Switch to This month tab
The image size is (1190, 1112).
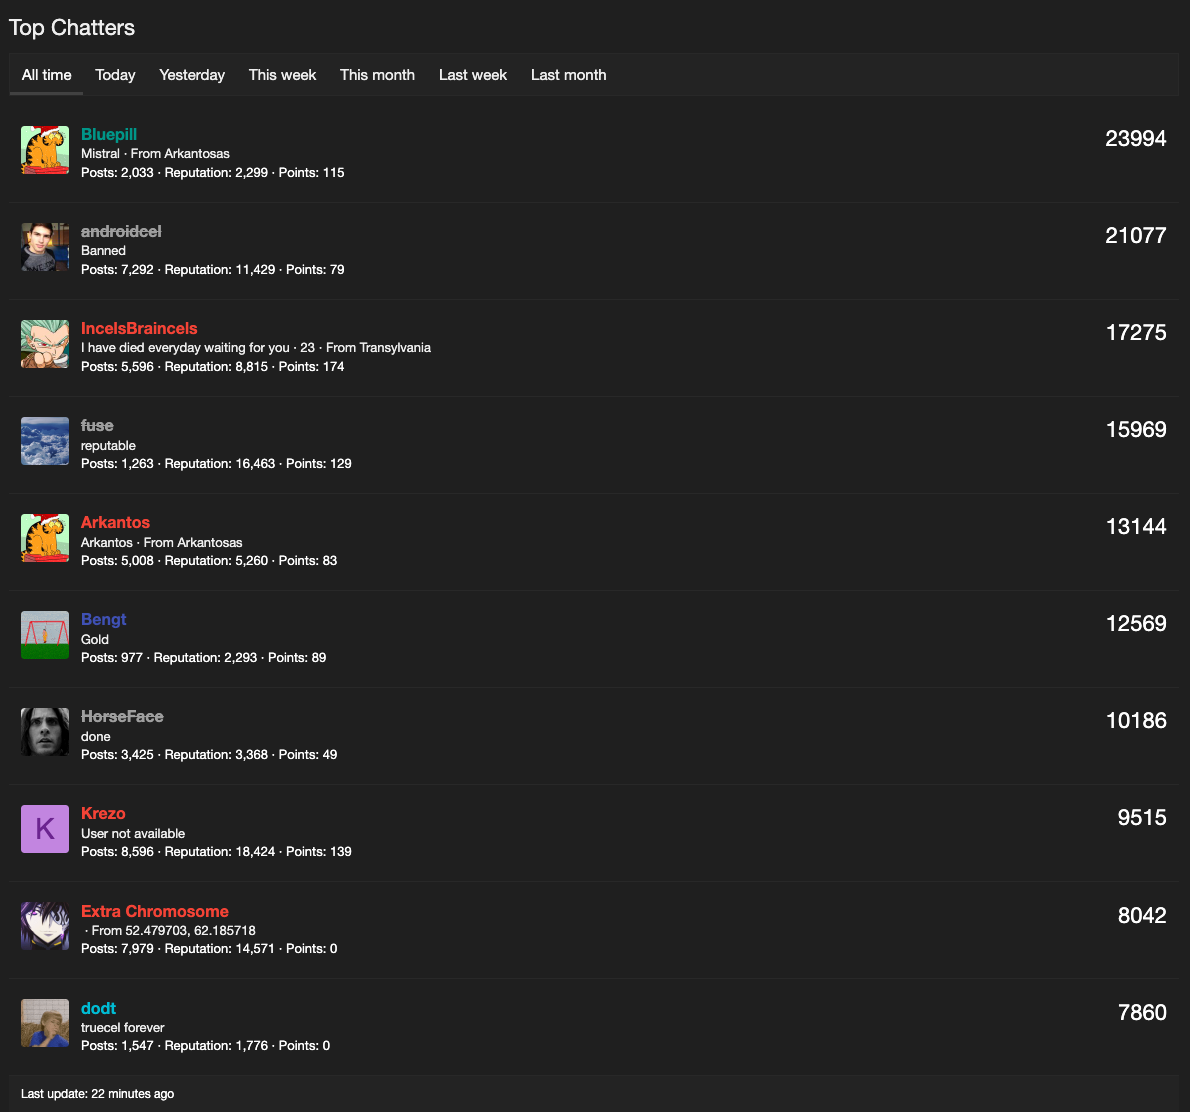point(377,75)
